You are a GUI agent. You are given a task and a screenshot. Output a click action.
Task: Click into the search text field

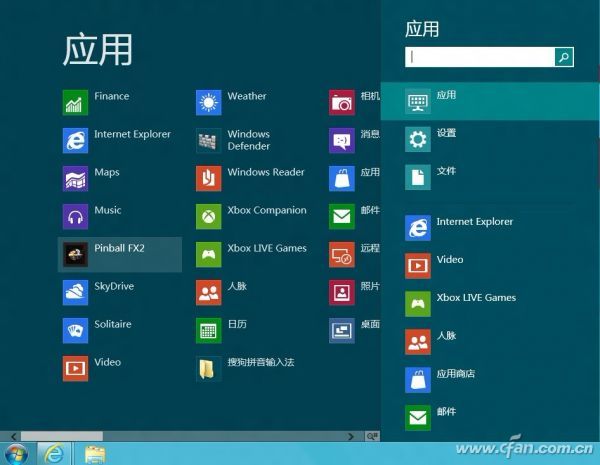point(480,57)
